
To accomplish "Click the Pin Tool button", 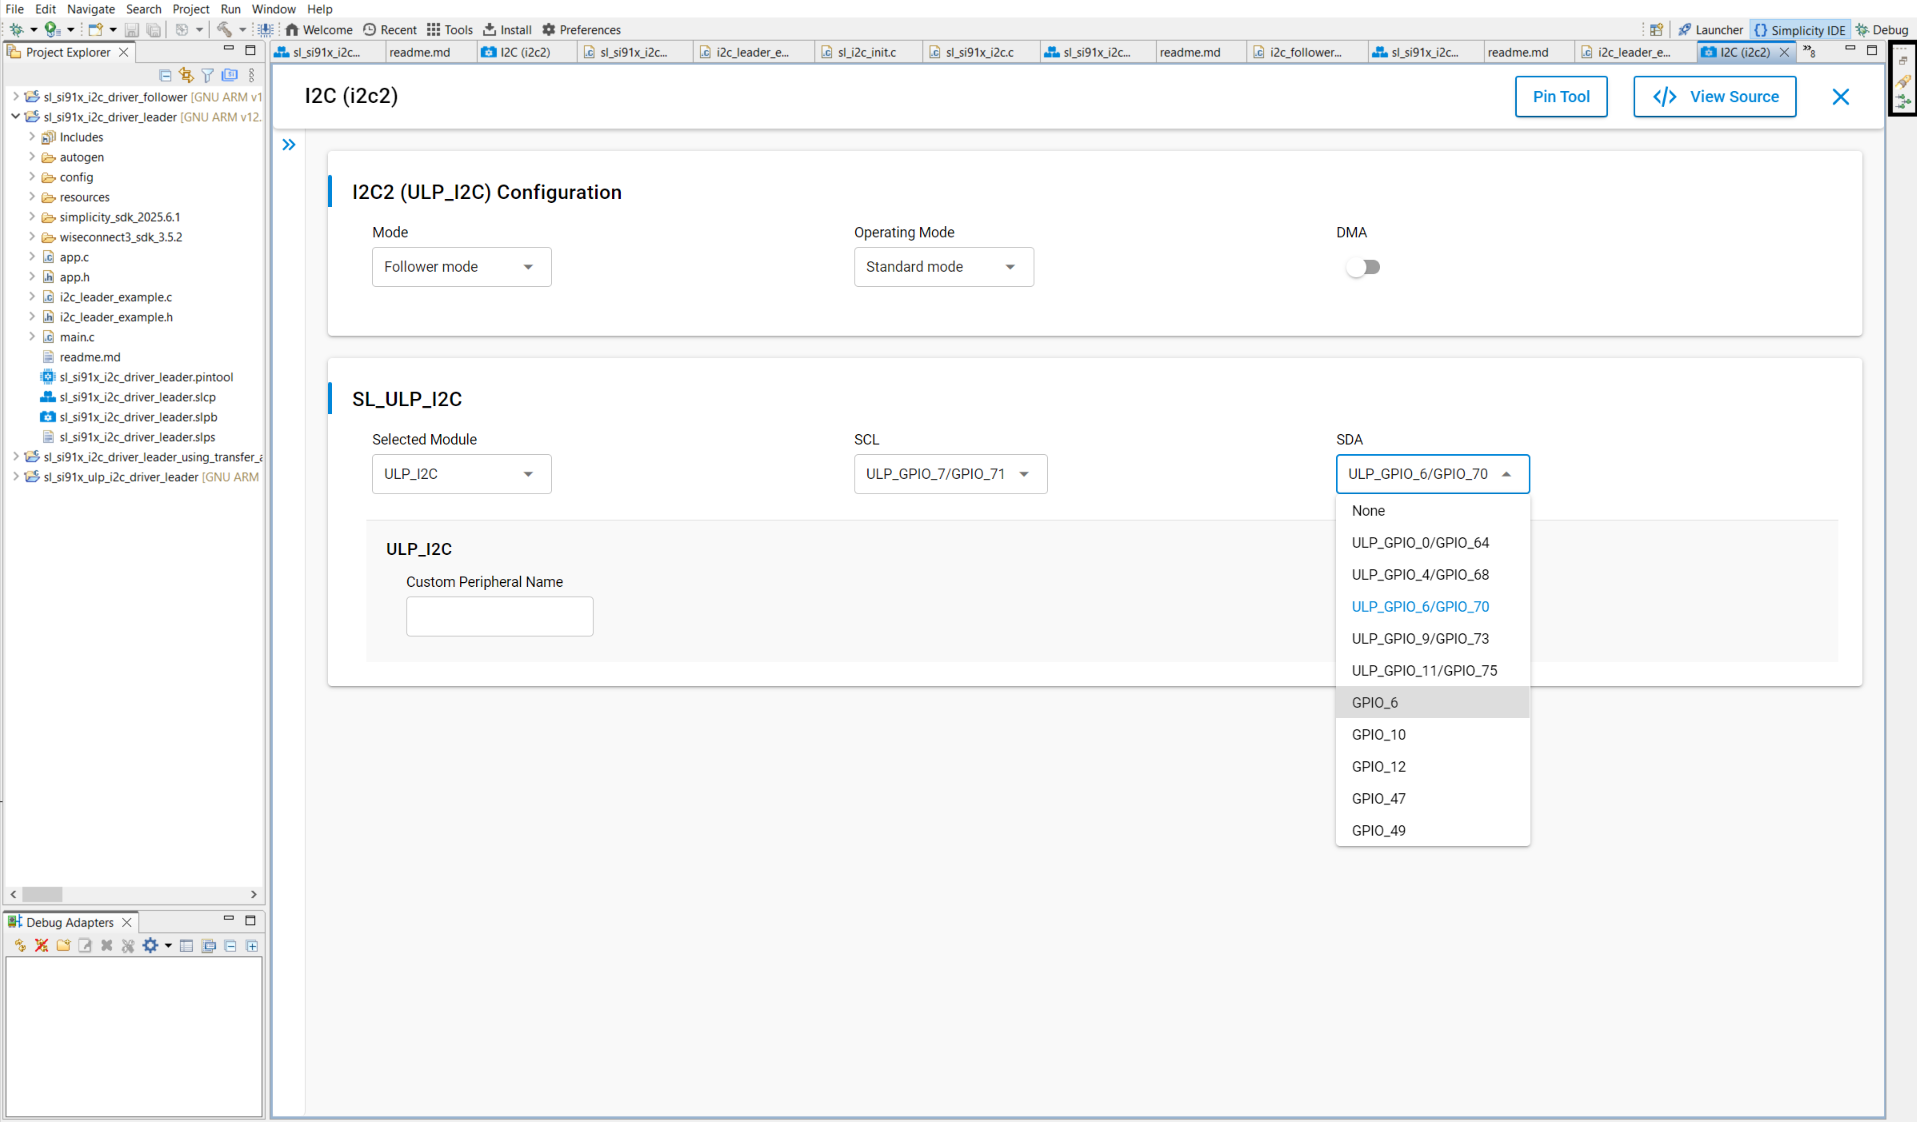I will (1561, 97).
